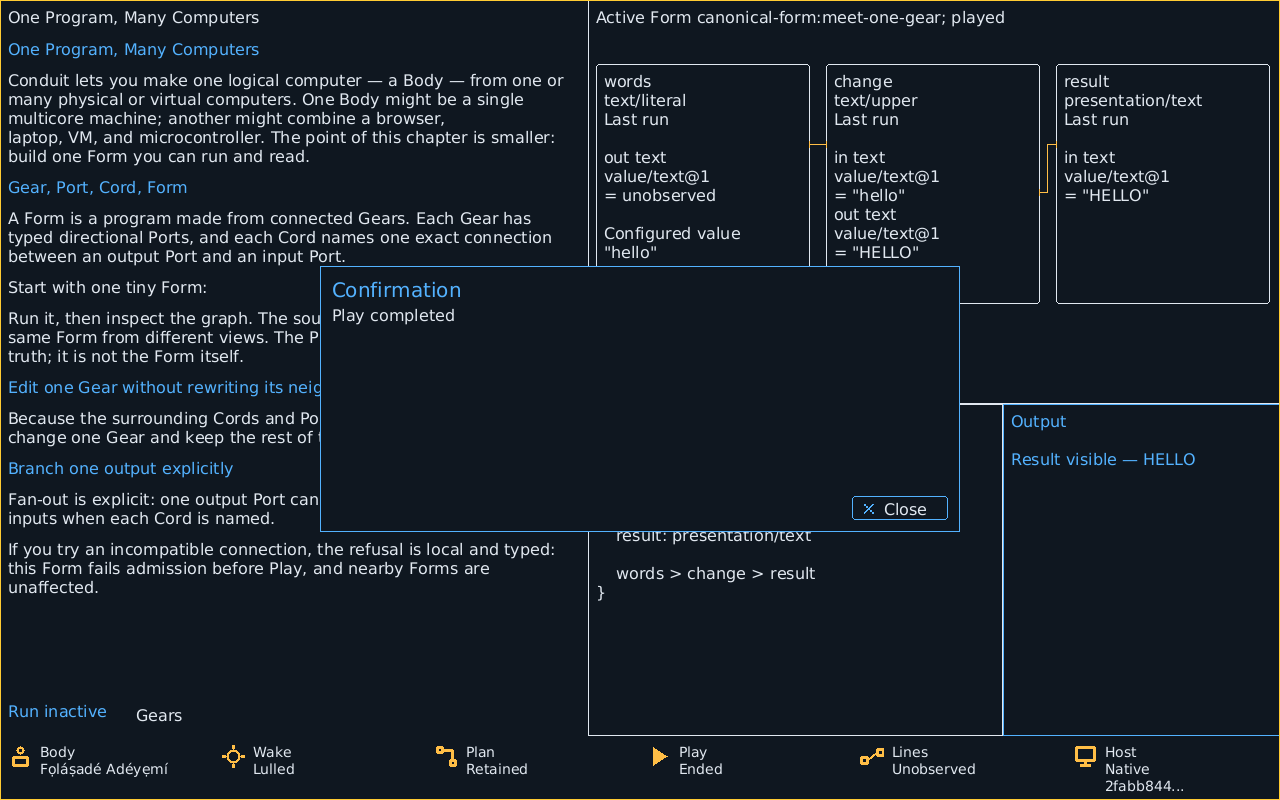Click the Body status icon

20,757
